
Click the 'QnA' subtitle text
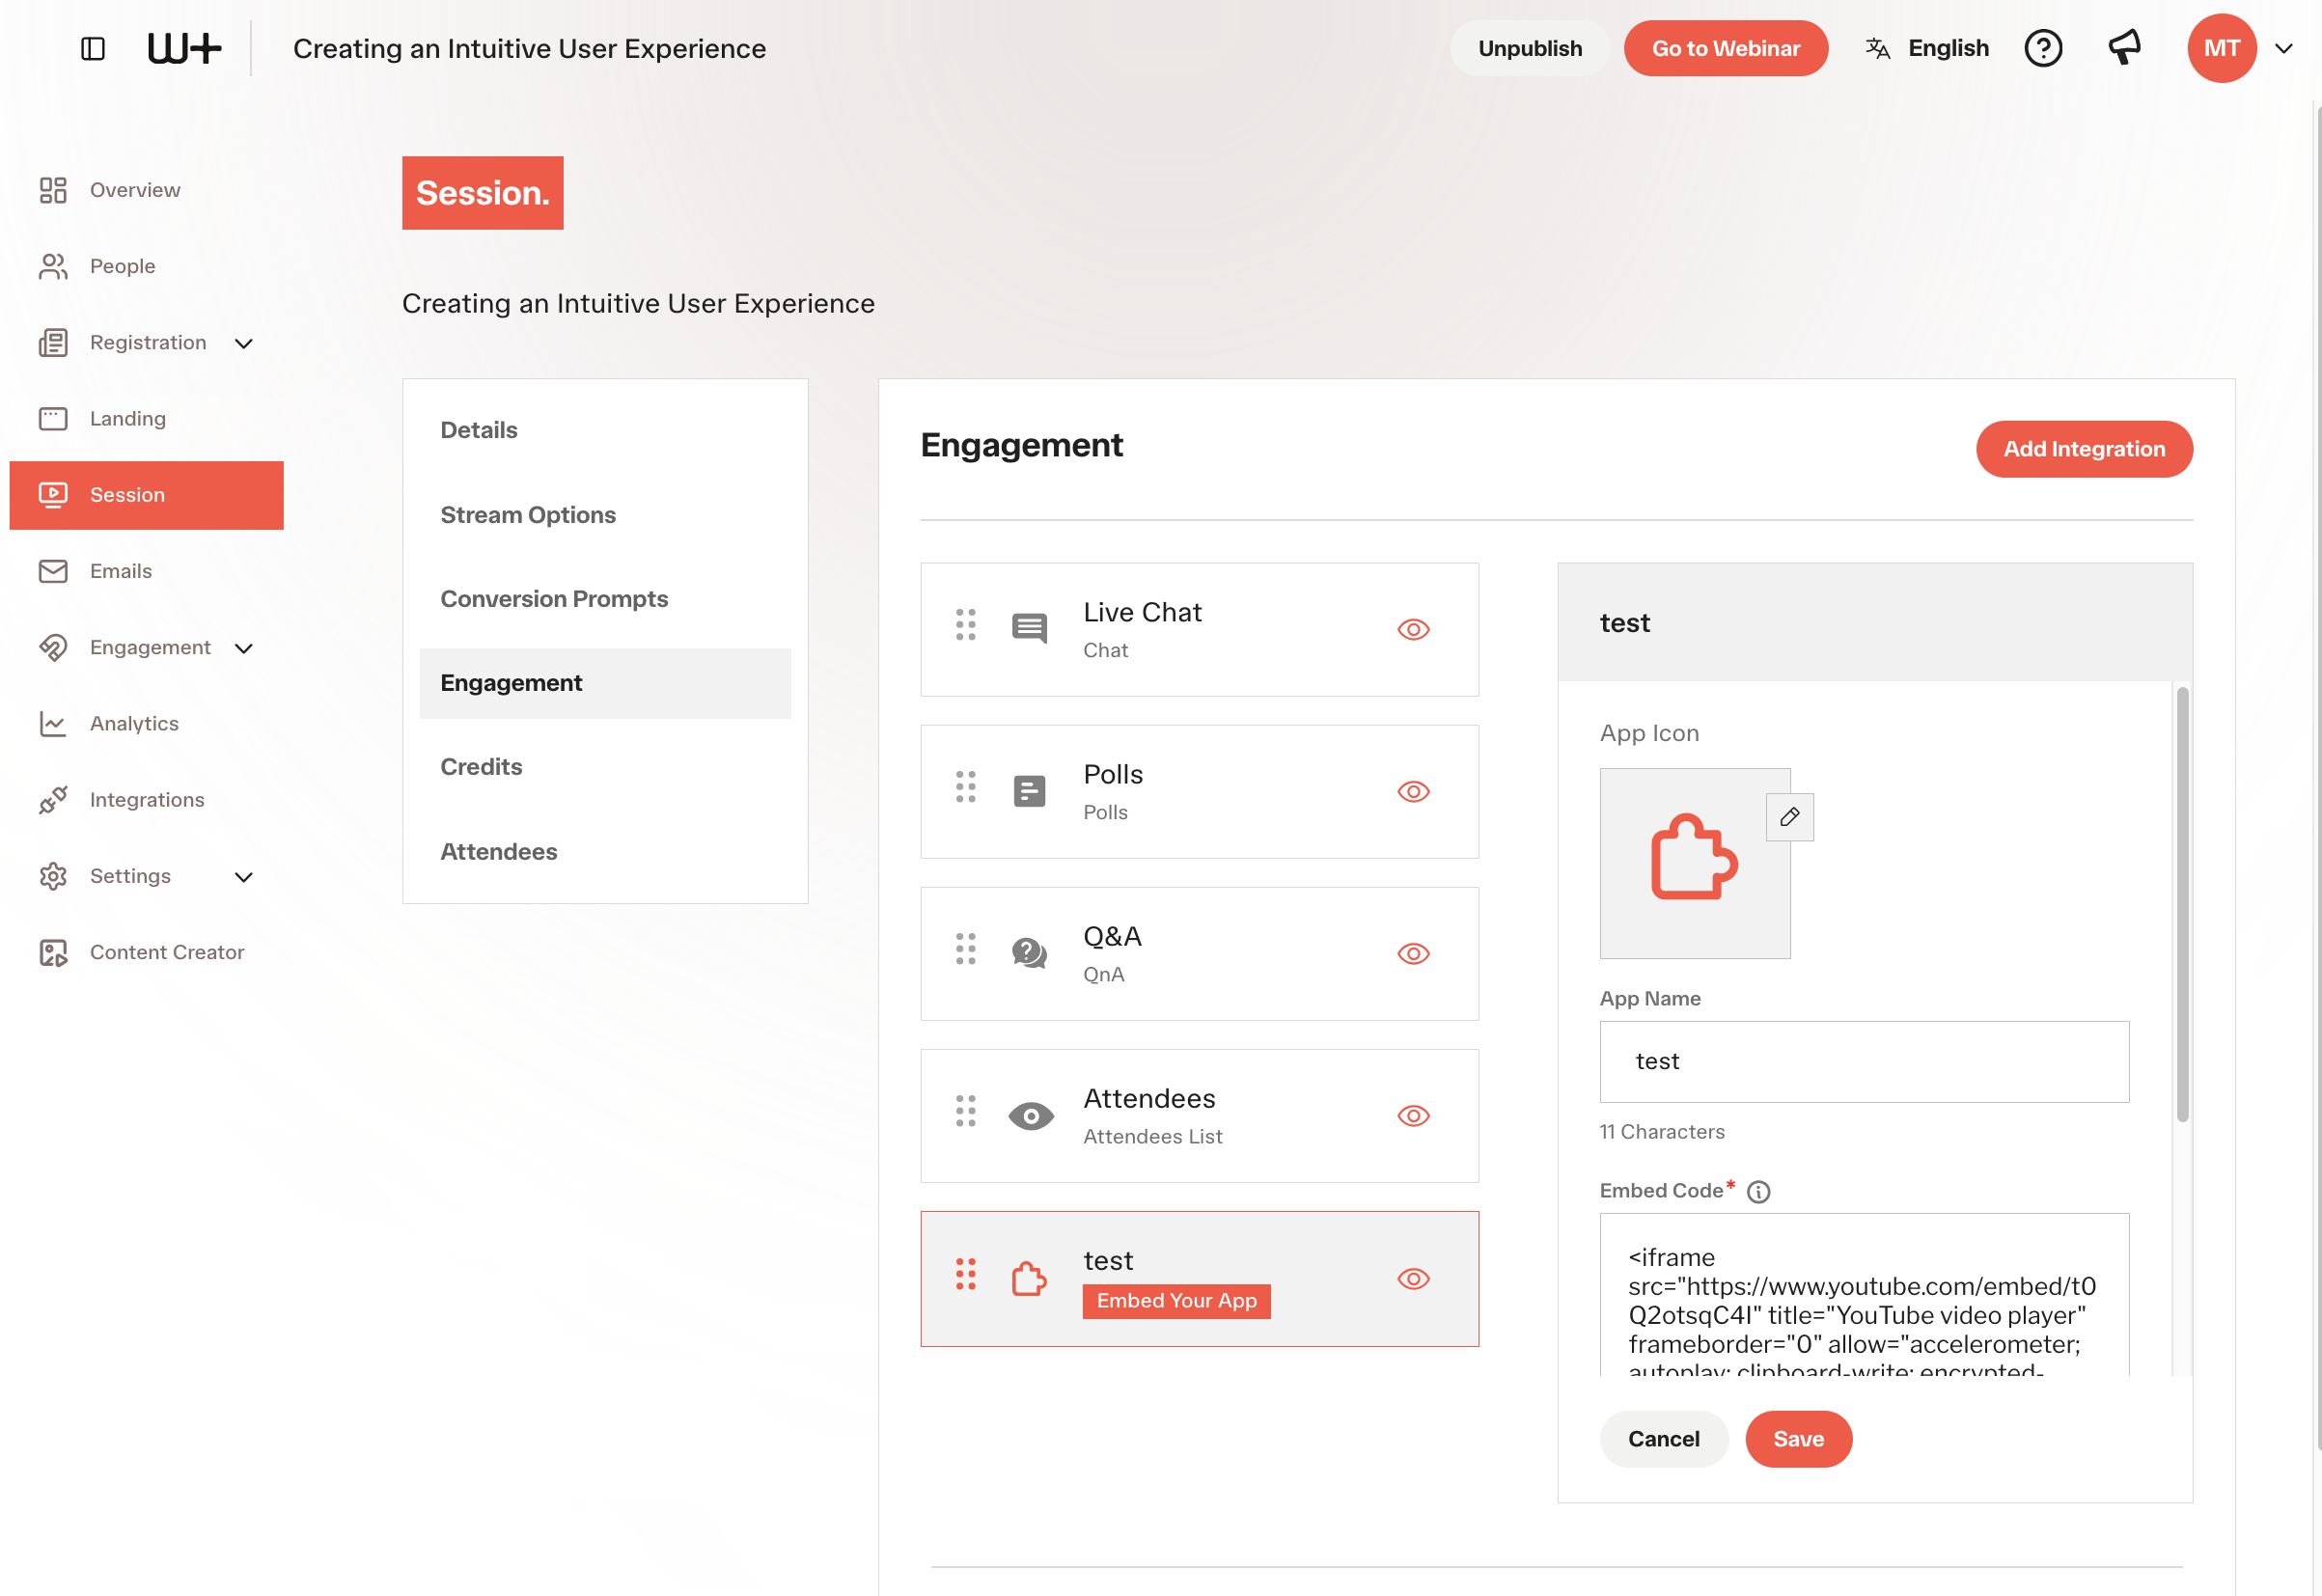[x=1103, y=975]
